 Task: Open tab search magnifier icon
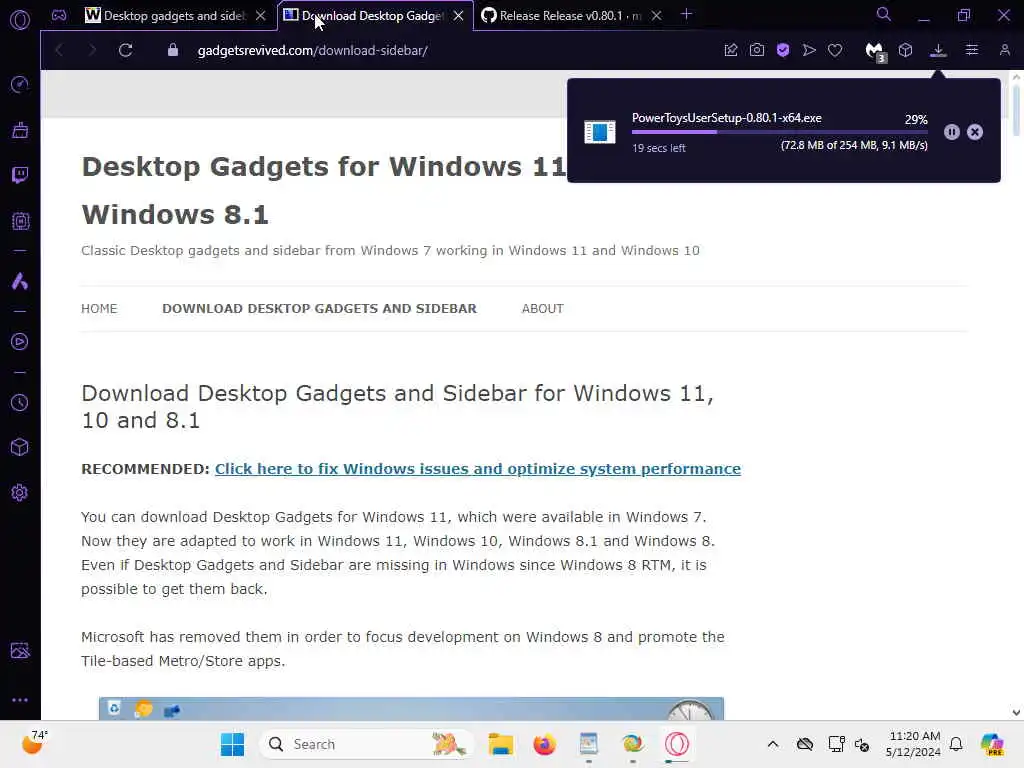click(x=884, y=14)
